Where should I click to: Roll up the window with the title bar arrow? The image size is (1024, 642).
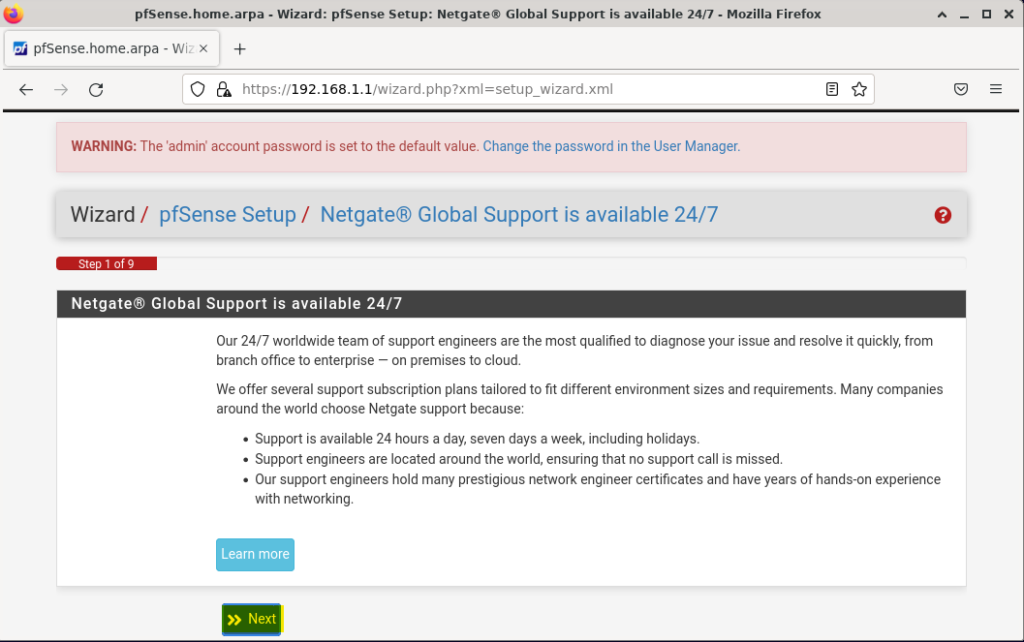pos(942,14)
